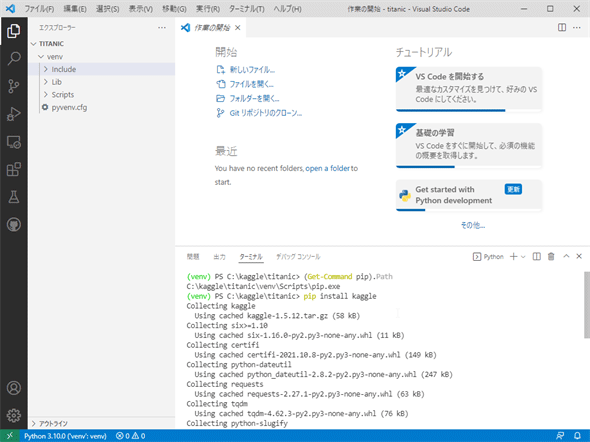
Task: Open the ファイル(F) menu
Action: tap(39, 9)
